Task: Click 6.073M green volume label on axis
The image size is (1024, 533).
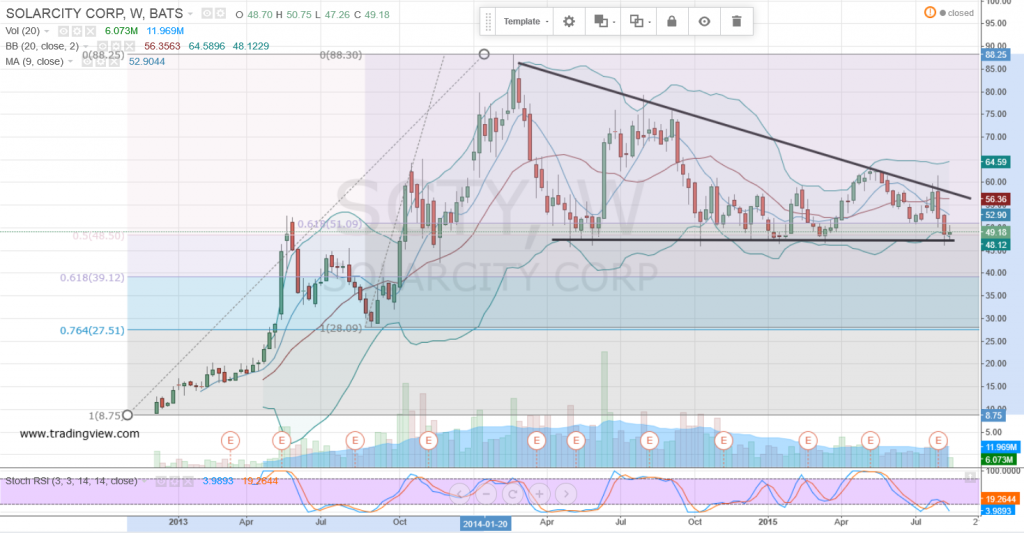Action: click(x=999, y=460)
